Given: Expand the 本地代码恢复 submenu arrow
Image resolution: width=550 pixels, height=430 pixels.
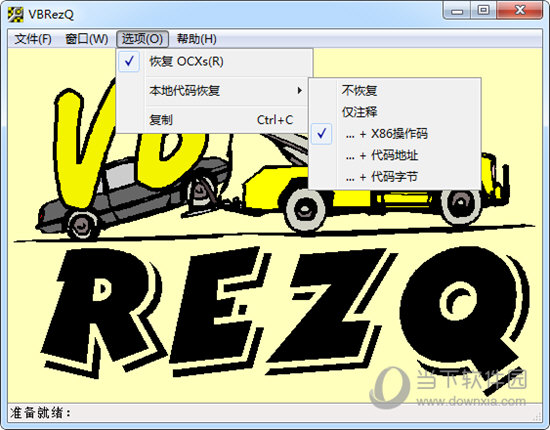Looking at the screenshot, I should click(299, 91).
